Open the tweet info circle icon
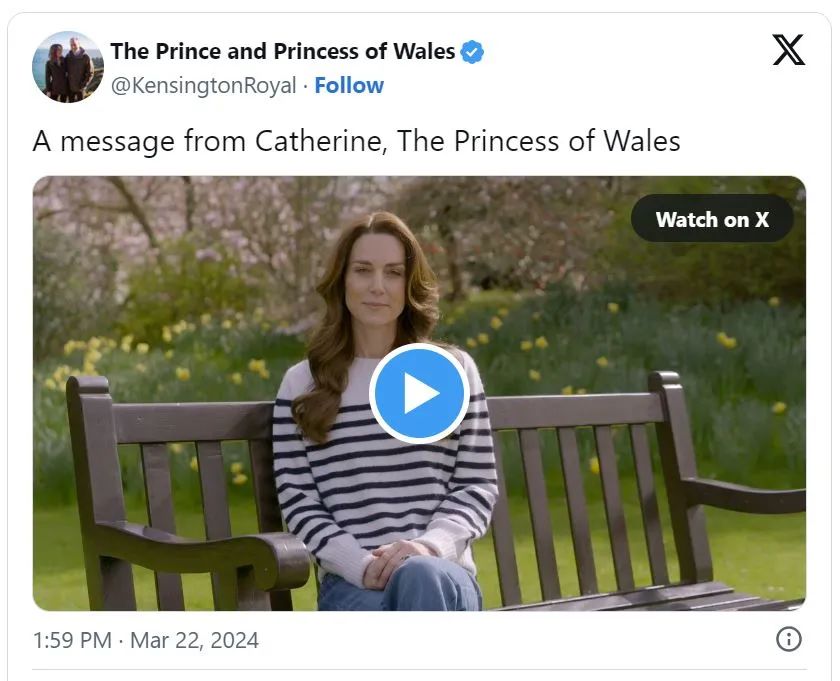The width and height of the screenshot is (840, 681). coord(789,639)
